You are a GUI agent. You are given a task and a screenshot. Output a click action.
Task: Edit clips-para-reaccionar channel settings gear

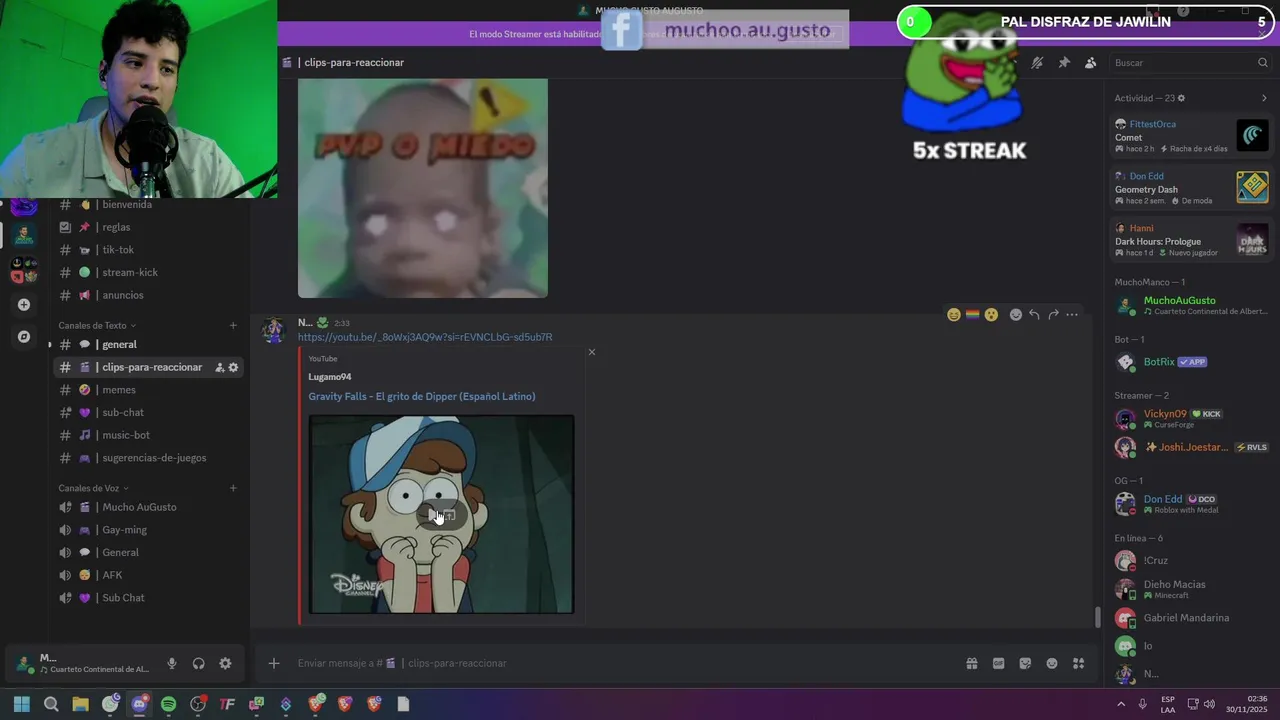[x=233, y=367]
